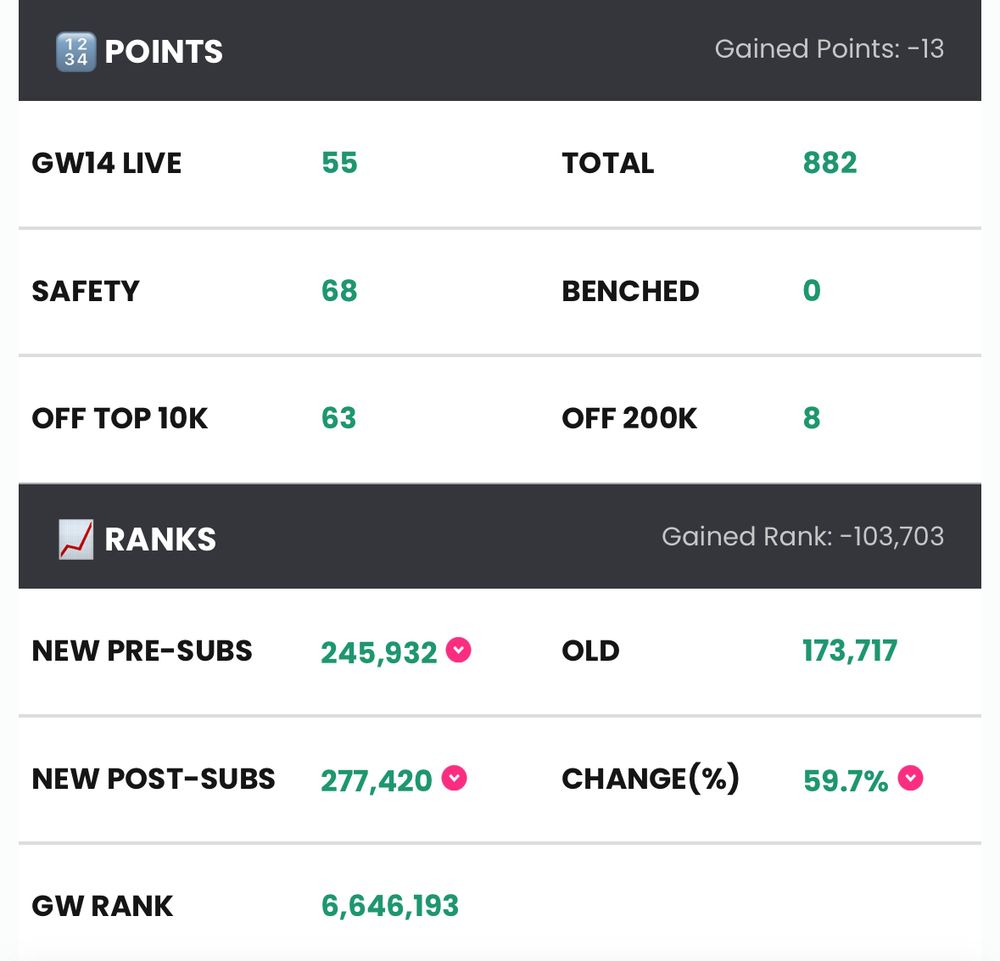
Task: Click the Gained Rank: -103,703 text
Action: [803, 537]
